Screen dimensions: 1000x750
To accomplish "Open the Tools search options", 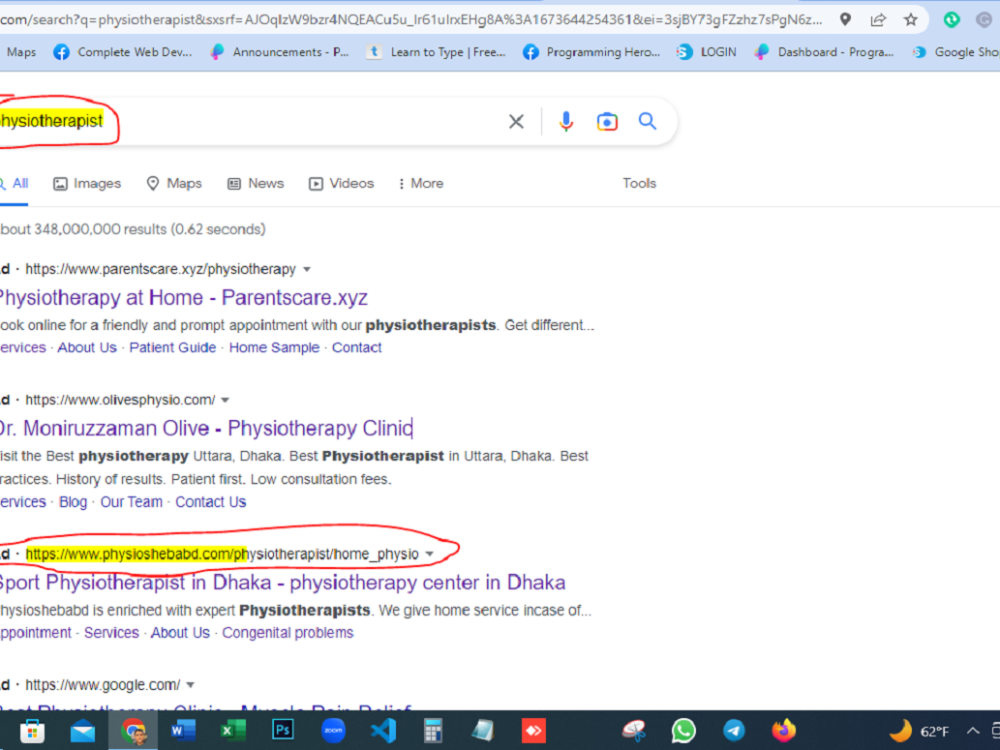I will tap(639, 184).
